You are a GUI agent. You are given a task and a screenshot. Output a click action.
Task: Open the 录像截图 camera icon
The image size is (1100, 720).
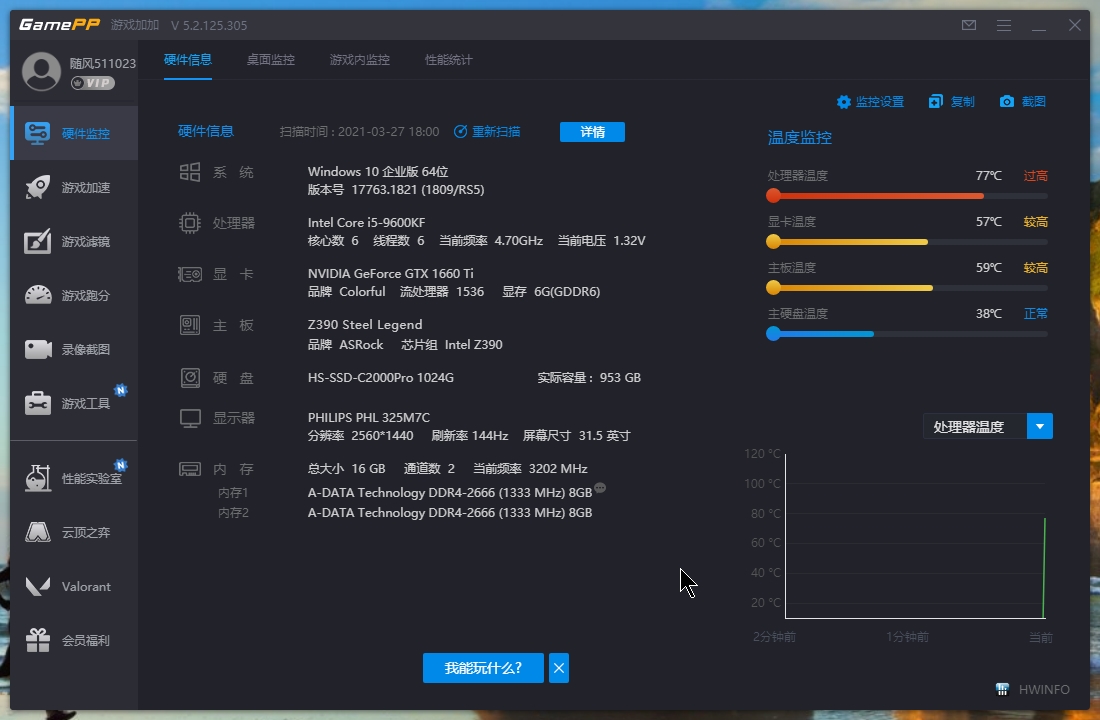pyautogui.click(x=38, y=349)
